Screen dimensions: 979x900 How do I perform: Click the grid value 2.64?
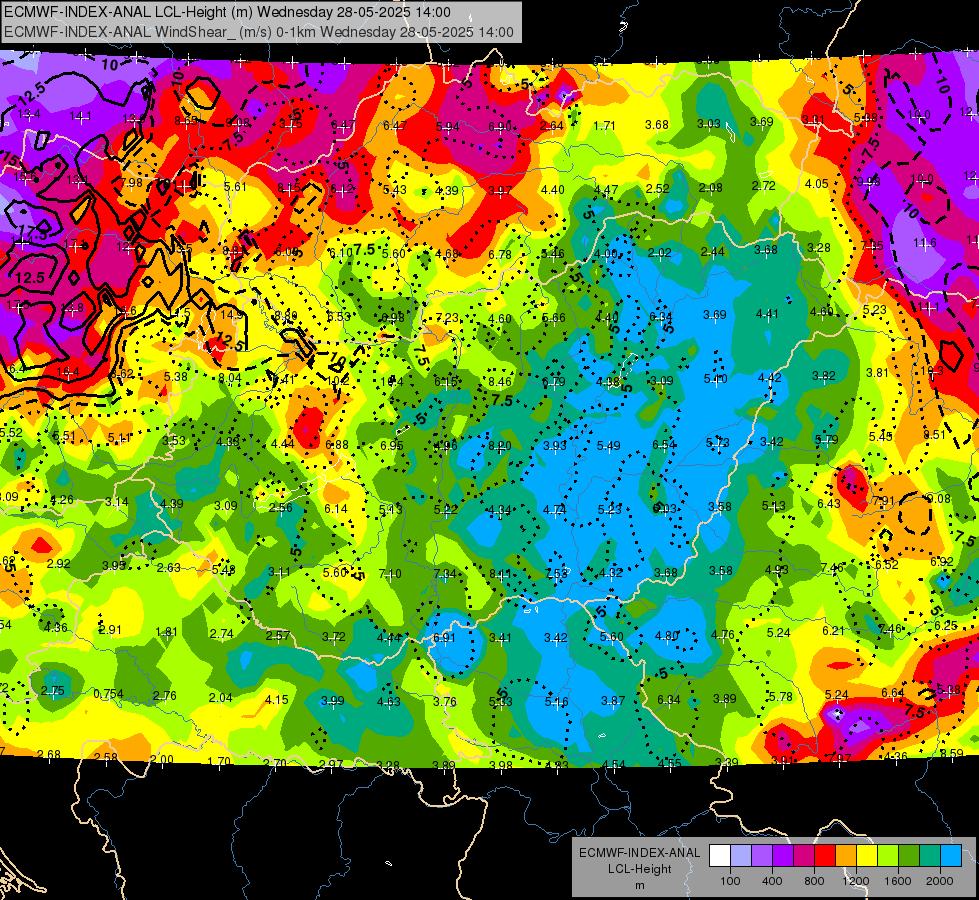551,126
